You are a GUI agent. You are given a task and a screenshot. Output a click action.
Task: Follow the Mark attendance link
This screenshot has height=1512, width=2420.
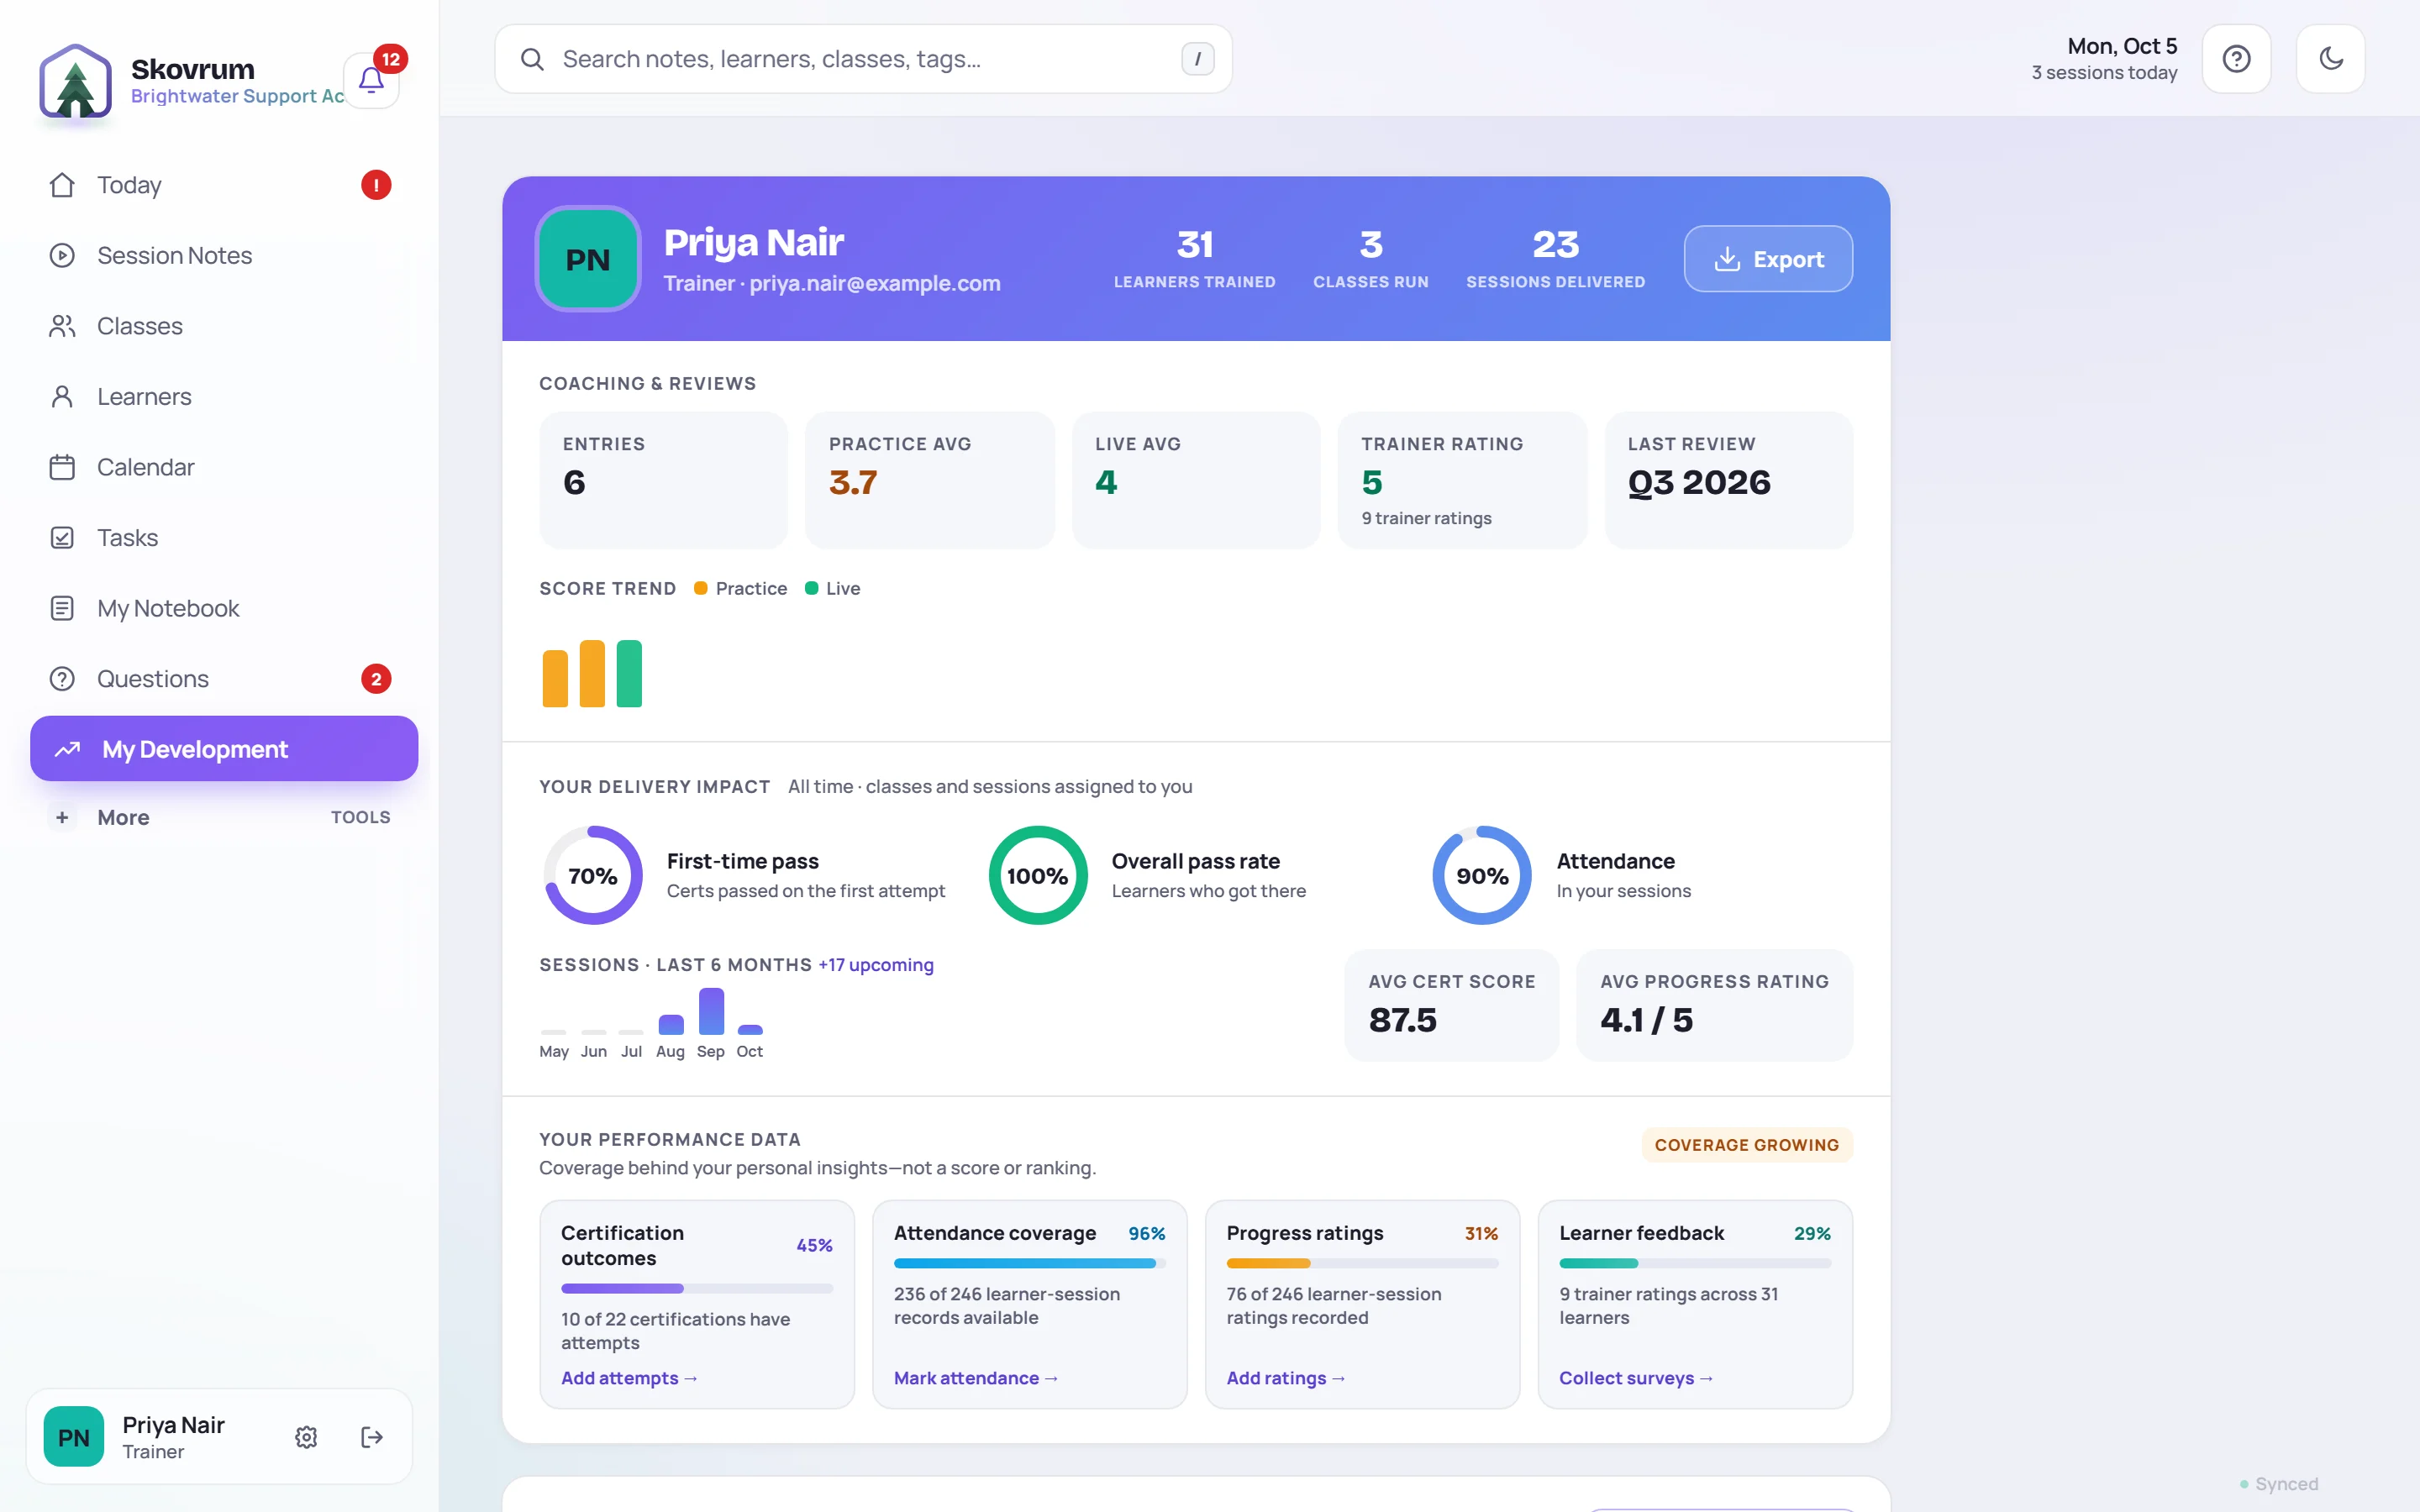click(976, 1378)
